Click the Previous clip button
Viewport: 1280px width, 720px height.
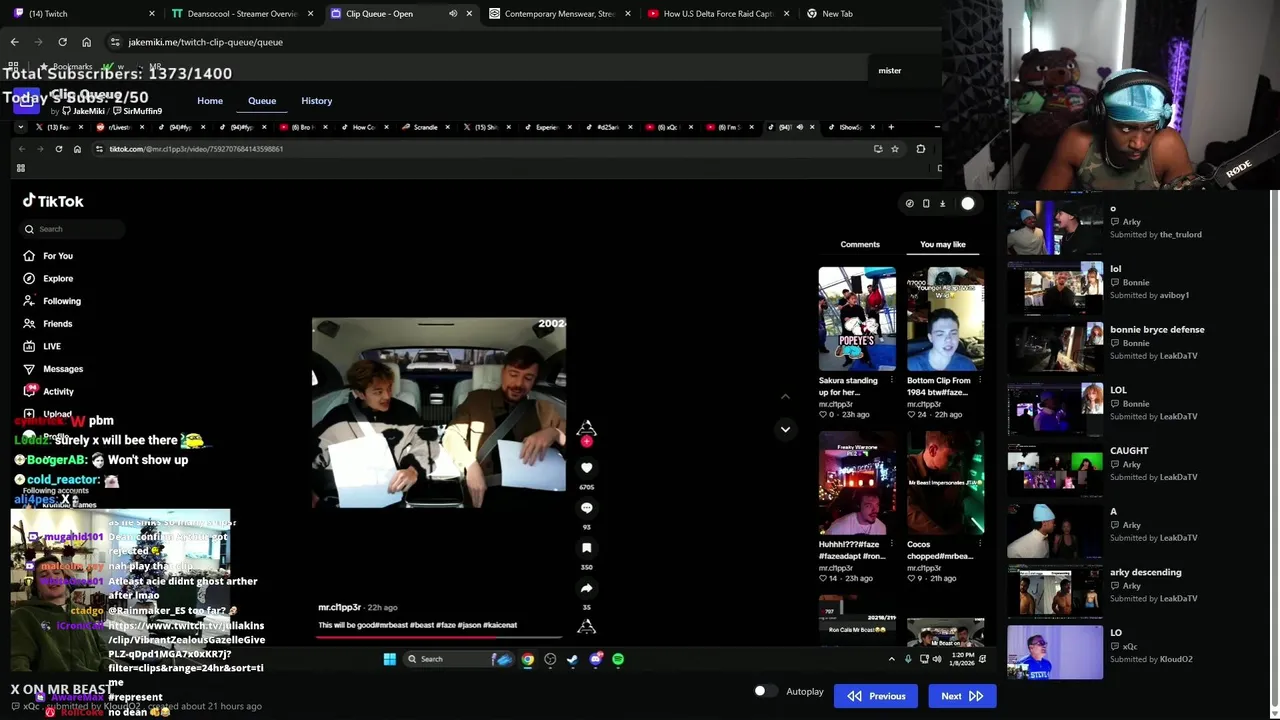click(876, 696)
